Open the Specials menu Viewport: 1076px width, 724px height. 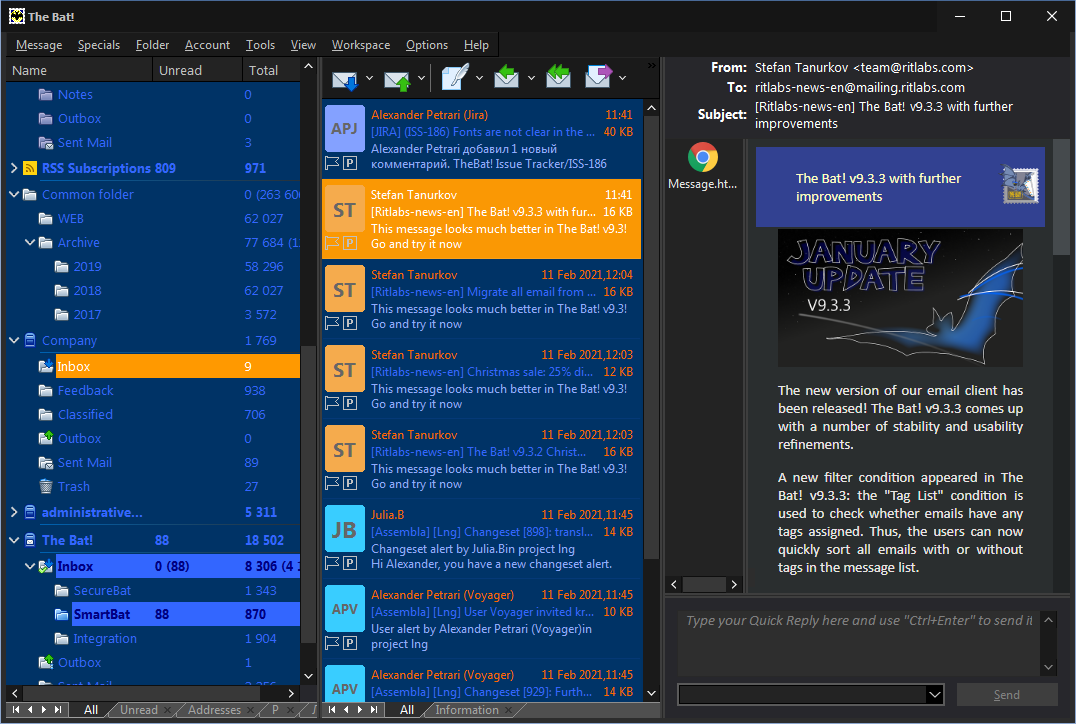coord(99,45)
